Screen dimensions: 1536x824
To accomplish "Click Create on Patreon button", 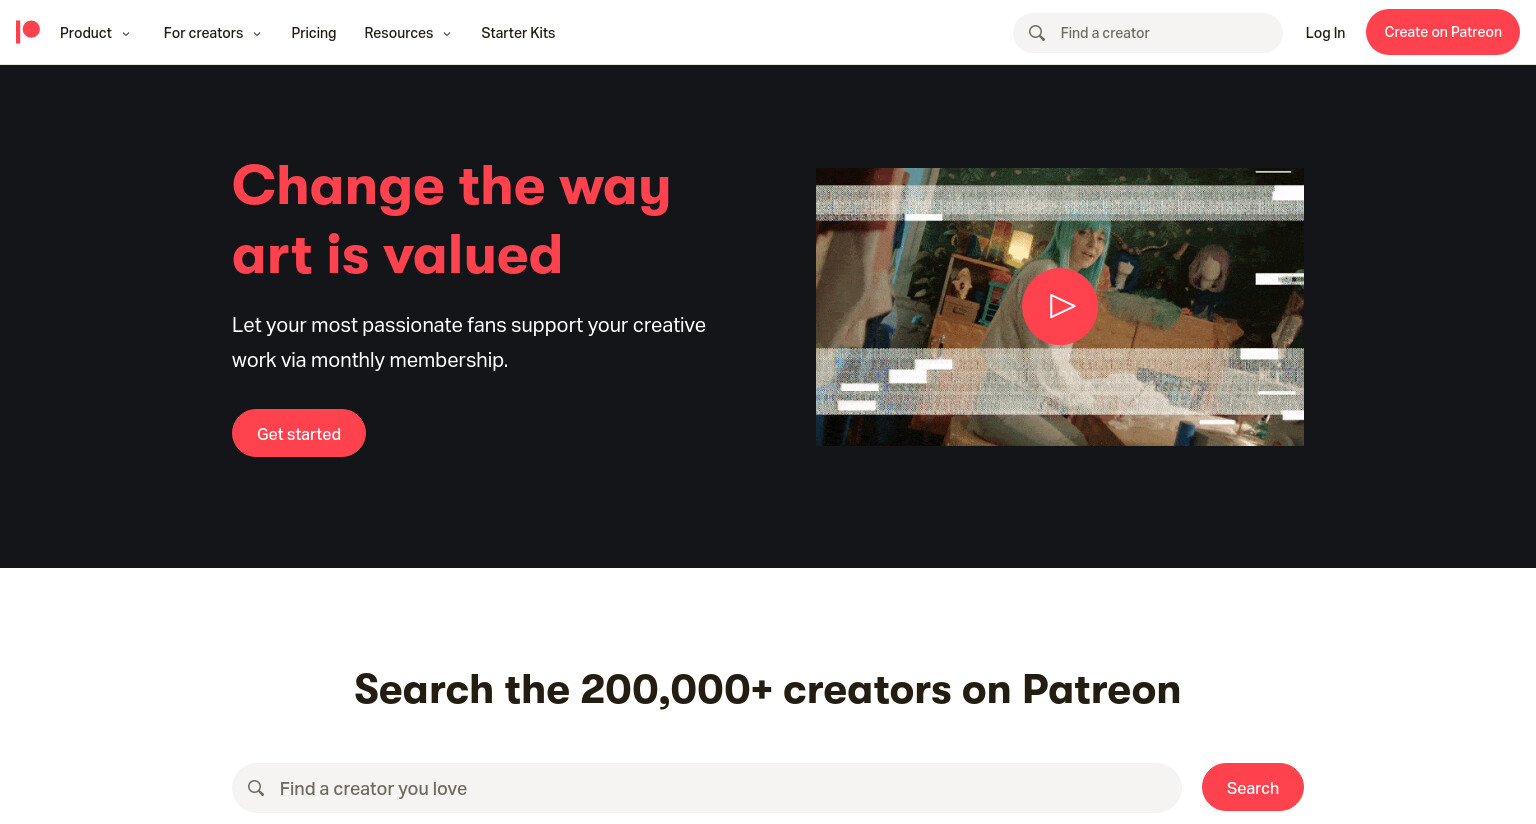I will 1443,32.
